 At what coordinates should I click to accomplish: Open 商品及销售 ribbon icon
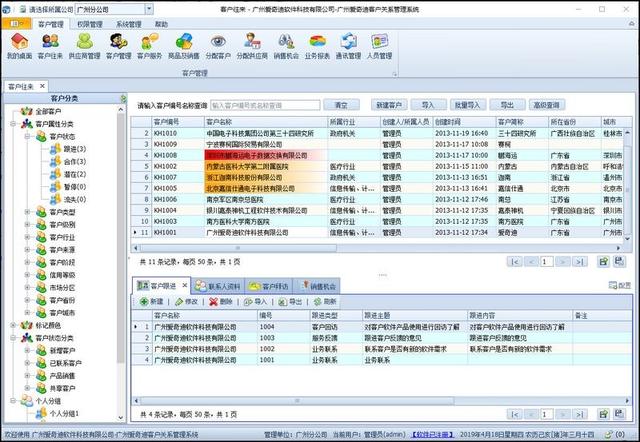pyautogui.click(x=184, y=46)
